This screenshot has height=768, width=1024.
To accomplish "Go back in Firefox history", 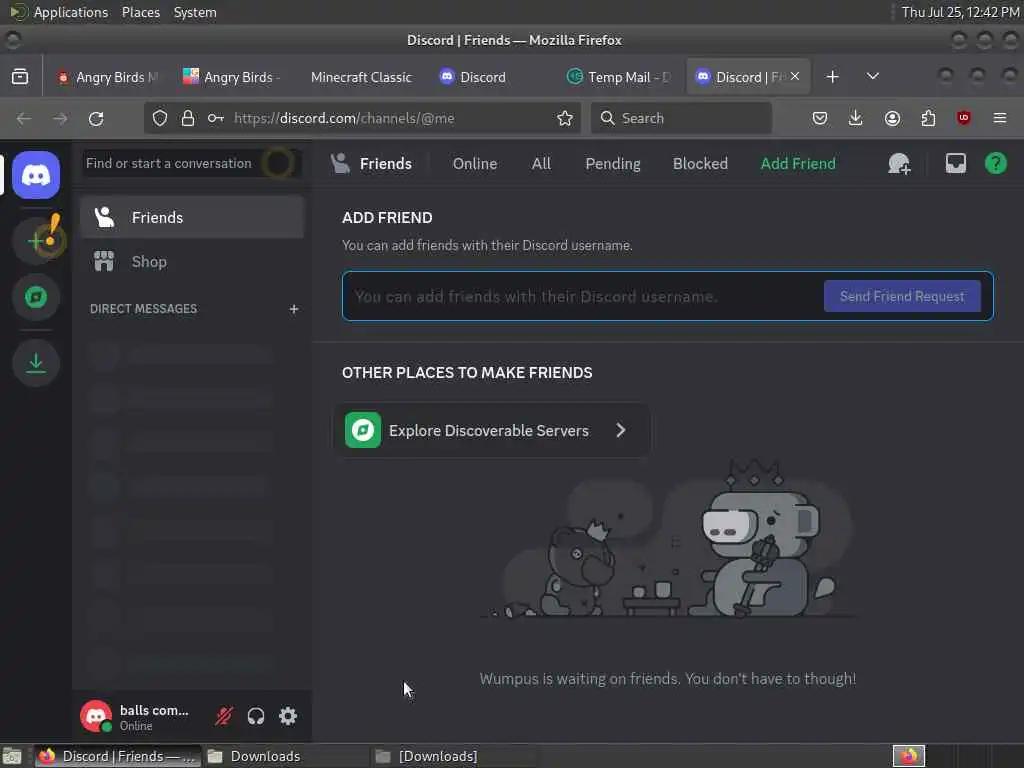I will click(x=24, y=118).
